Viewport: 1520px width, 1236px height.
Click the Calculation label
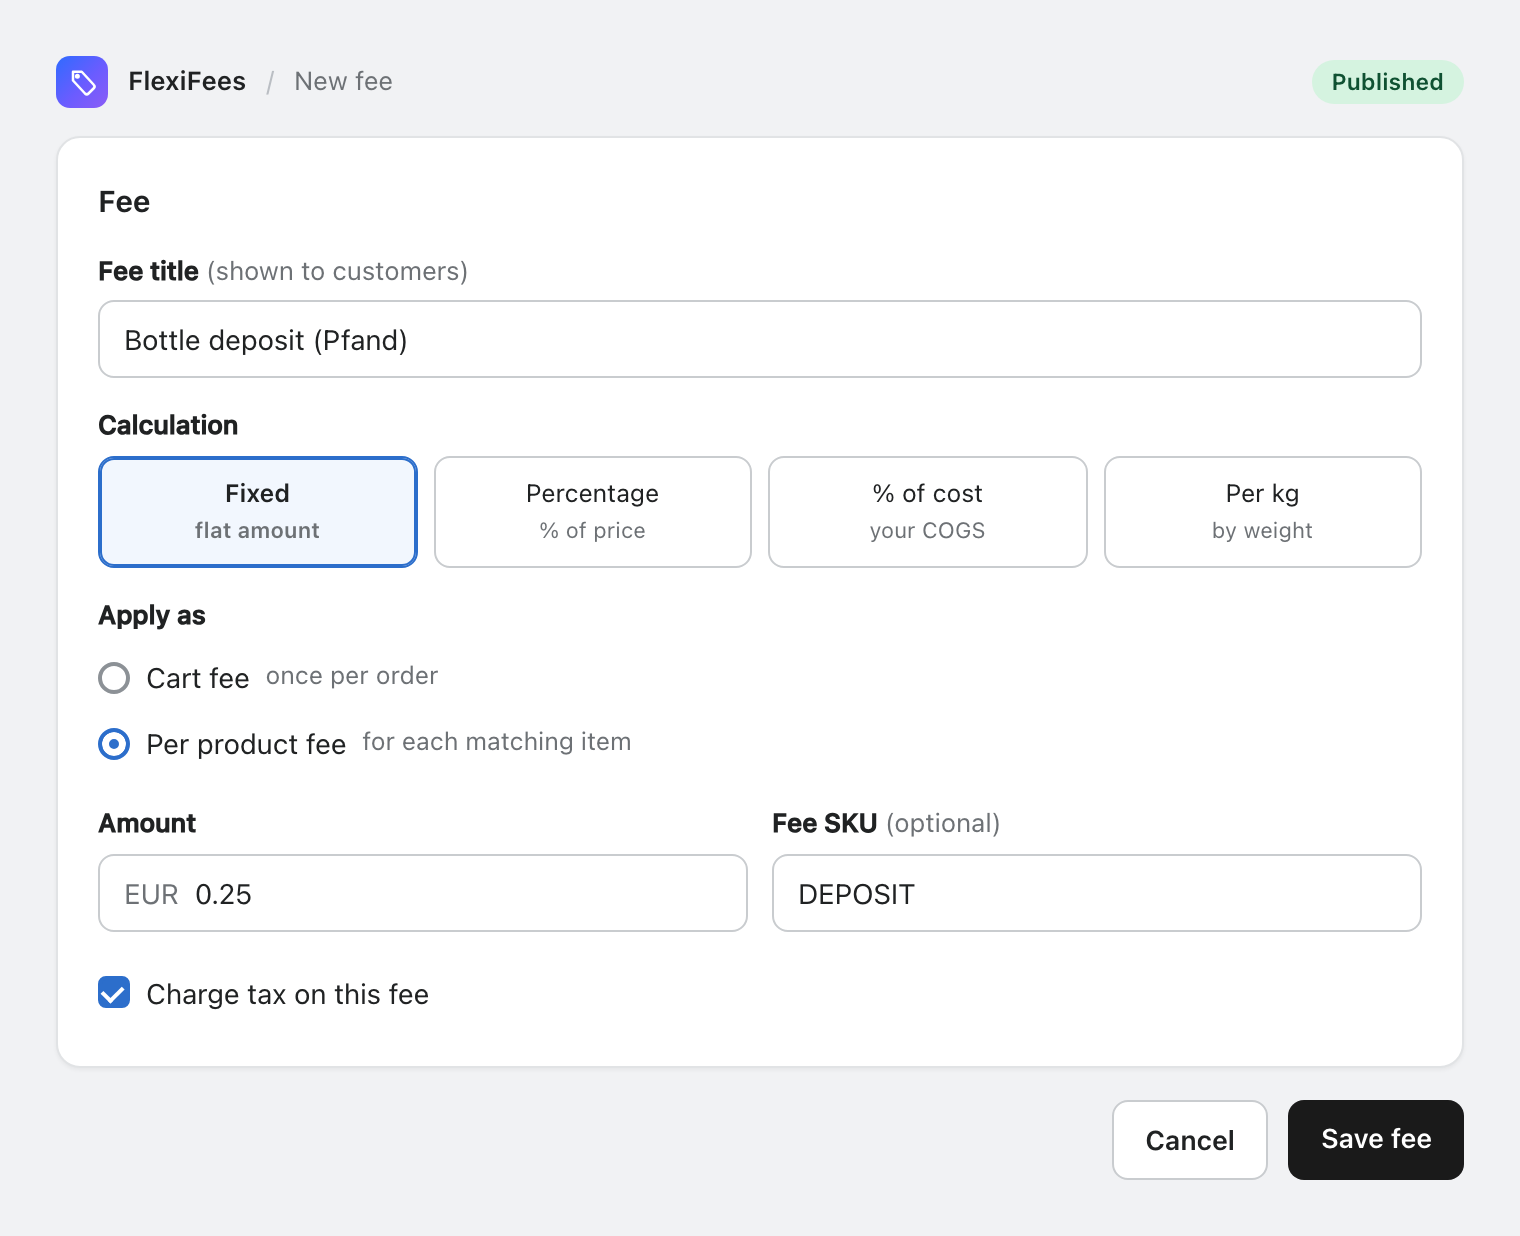point(168,425)
